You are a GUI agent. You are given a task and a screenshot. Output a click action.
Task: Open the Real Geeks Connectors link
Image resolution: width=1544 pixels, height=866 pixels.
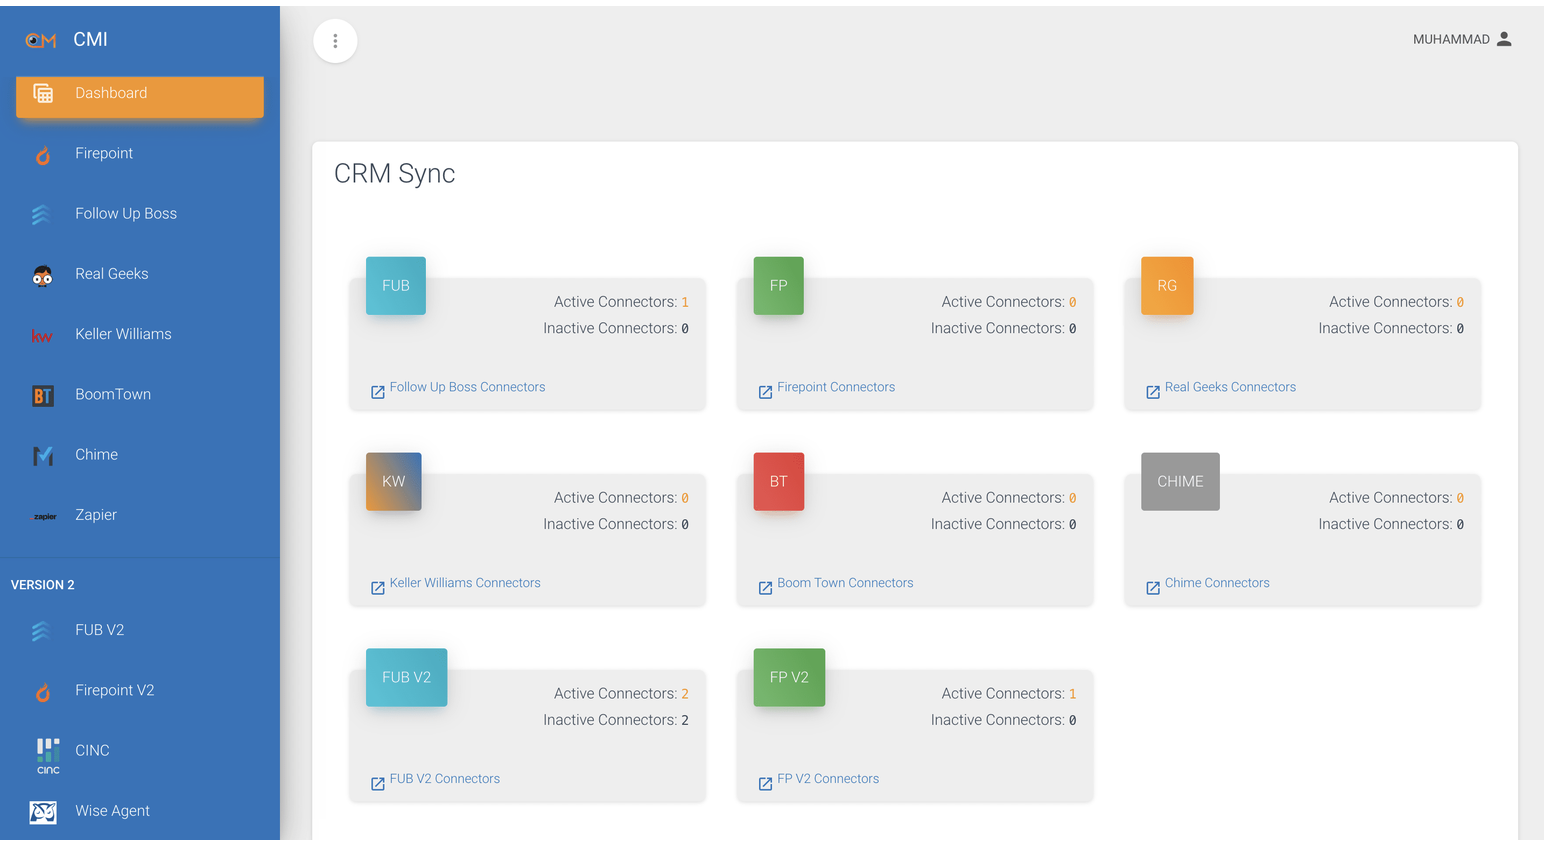(x=1230, y=387)
